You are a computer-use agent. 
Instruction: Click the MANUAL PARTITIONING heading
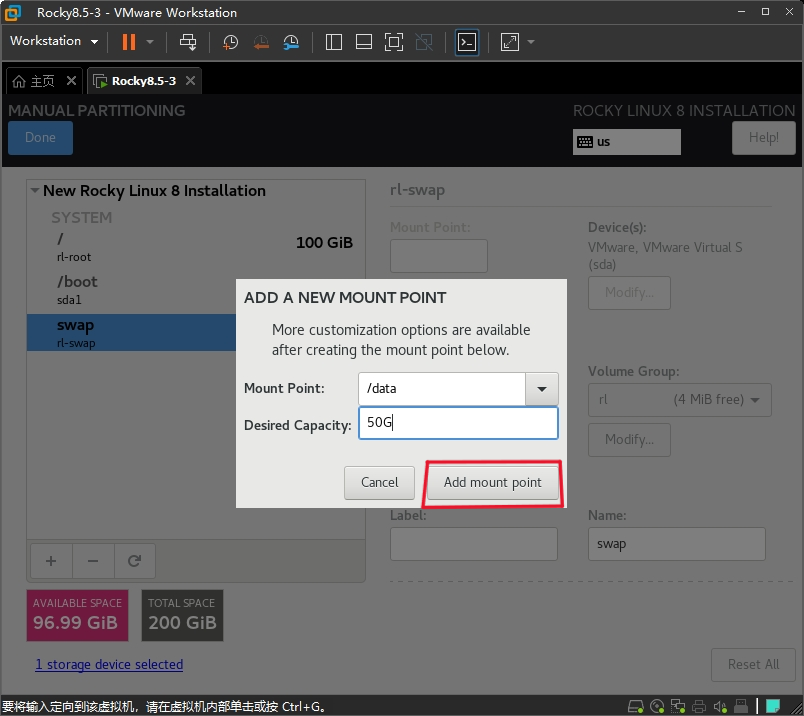click(x=97, y=110)
